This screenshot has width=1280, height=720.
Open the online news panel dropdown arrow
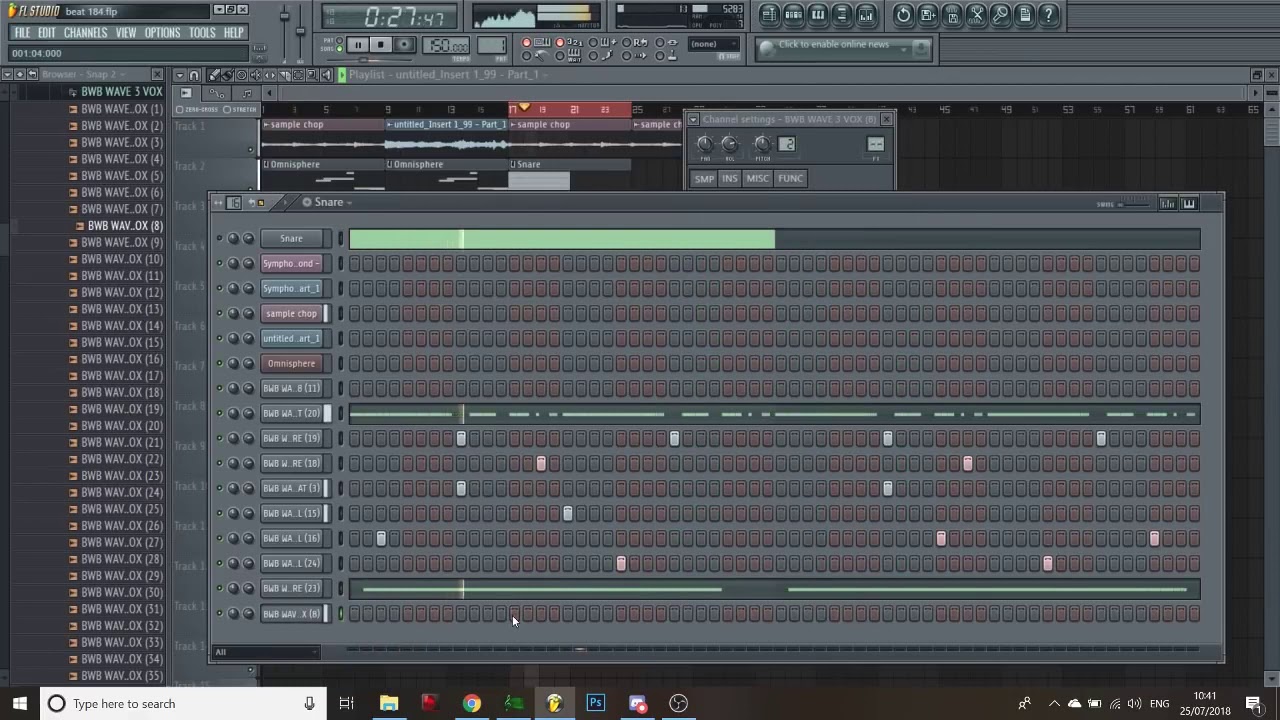903,50
